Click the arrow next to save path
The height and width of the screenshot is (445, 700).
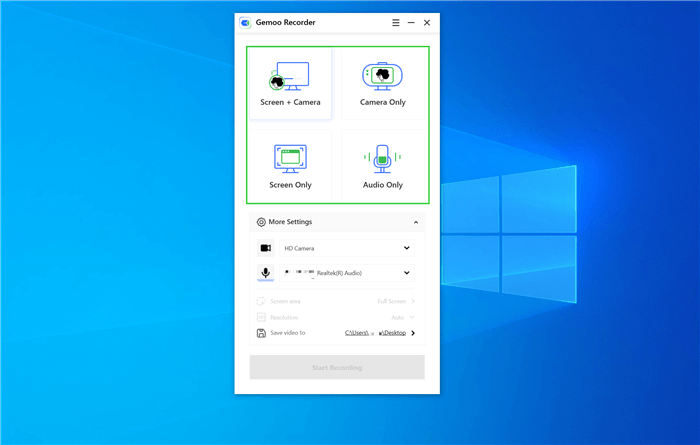[413, 333]
